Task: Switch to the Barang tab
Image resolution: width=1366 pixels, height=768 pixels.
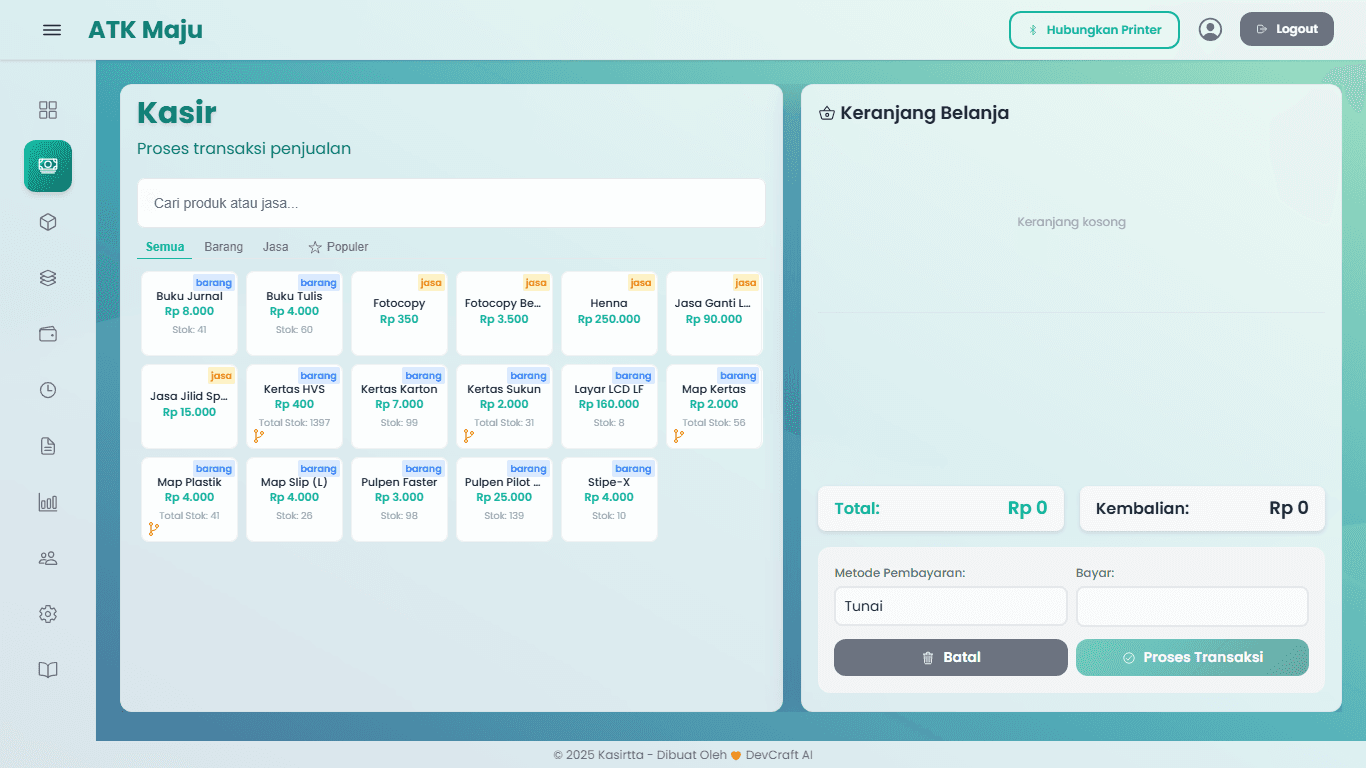Action: (223, 247)
